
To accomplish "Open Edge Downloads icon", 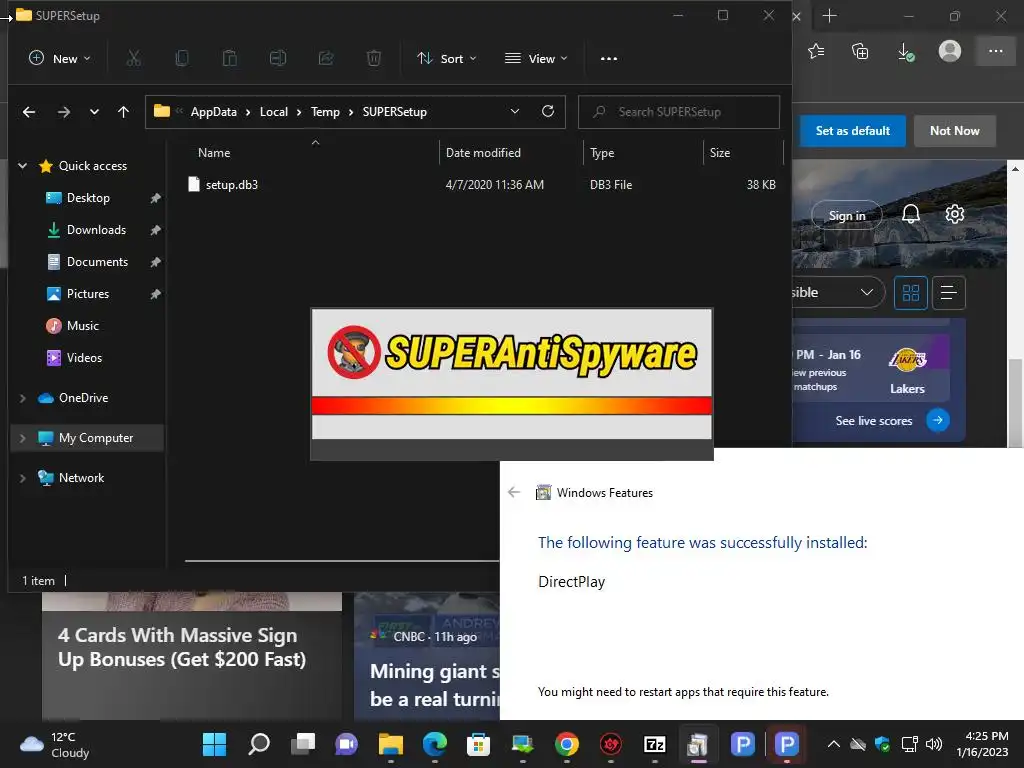I will (905, 51).
